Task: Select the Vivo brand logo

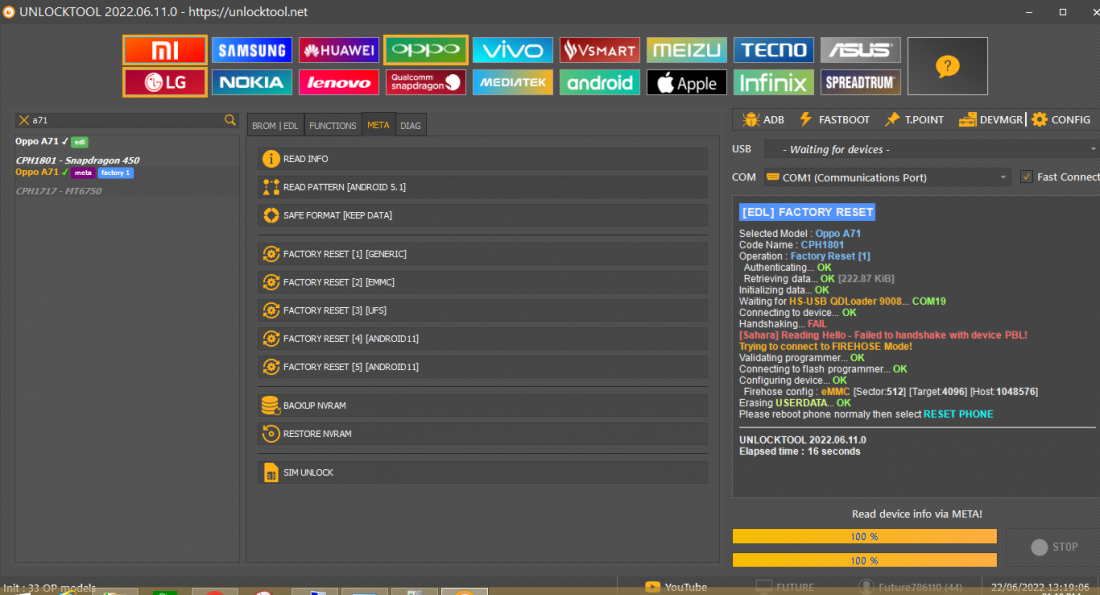Action: [513, 50]
